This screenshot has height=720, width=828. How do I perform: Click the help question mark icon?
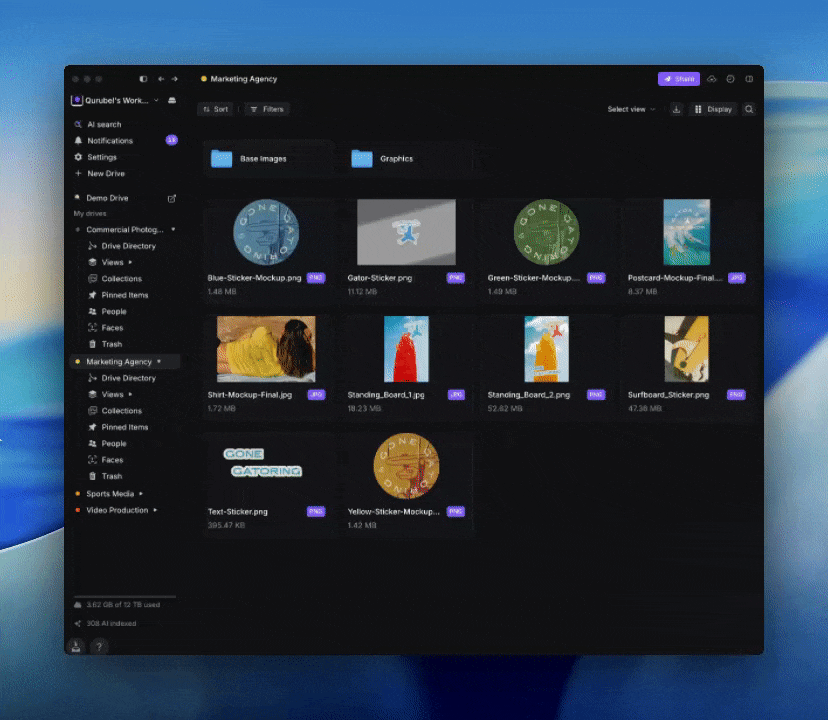[x=99, y=646]
